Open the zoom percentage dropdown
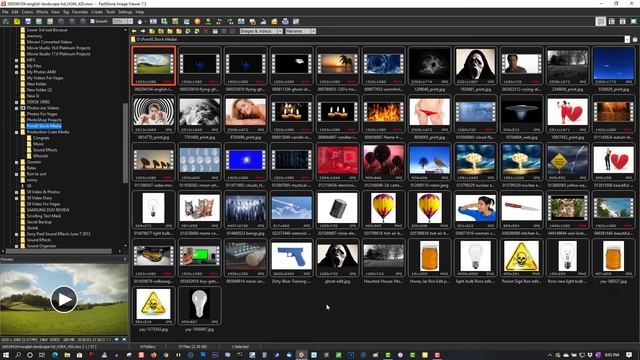This screenshot has width=640, height=360. pos(130,21)
